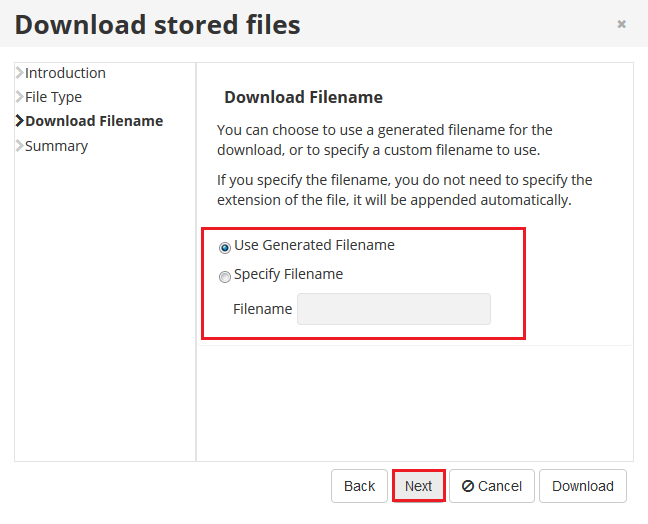Jump to the Summary wizard step
This screenshot has width=648, height=524.
point(57,146)
